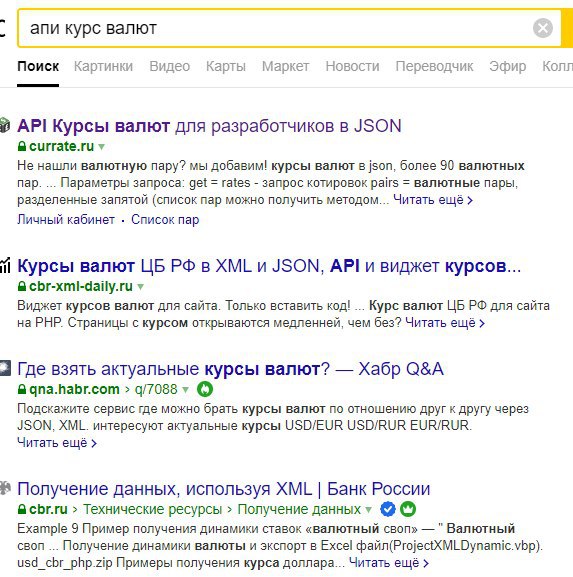This screenshot has width=573, height=577.
Task: Click the blue verified checkmark badge near cbr.ru
Action: pos(388,510)
